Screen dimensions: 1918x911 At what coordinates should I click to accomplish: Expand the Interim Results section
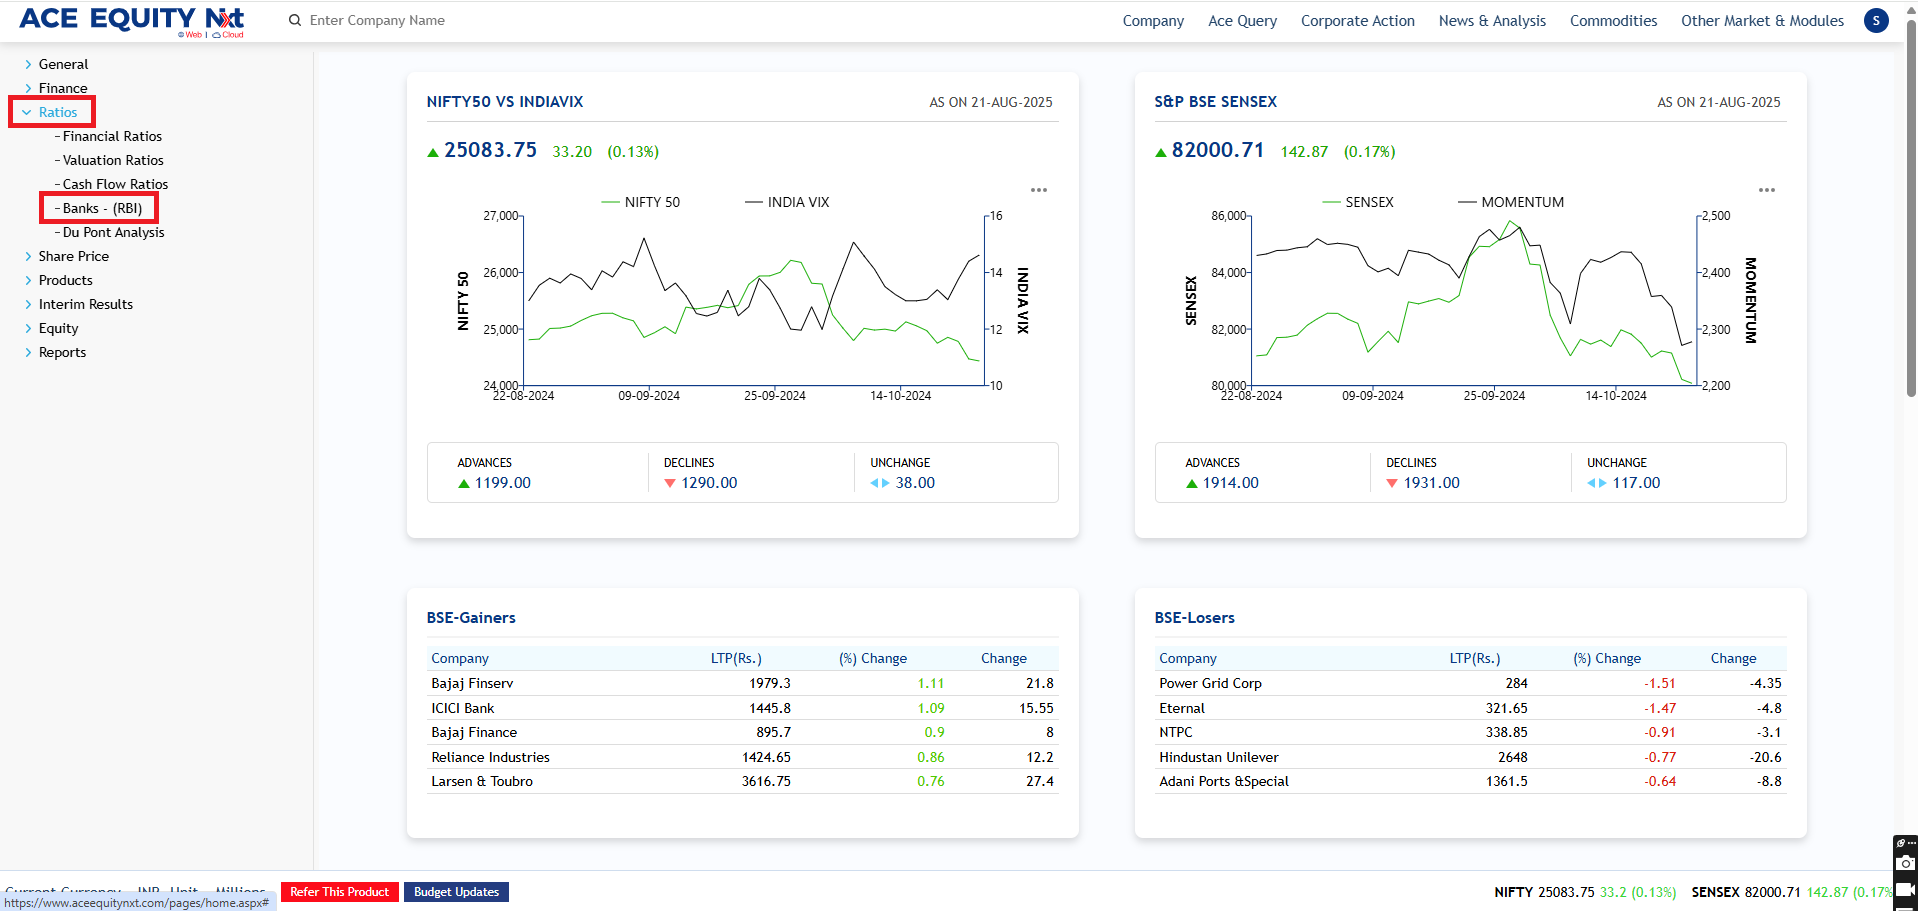[28, 304]
